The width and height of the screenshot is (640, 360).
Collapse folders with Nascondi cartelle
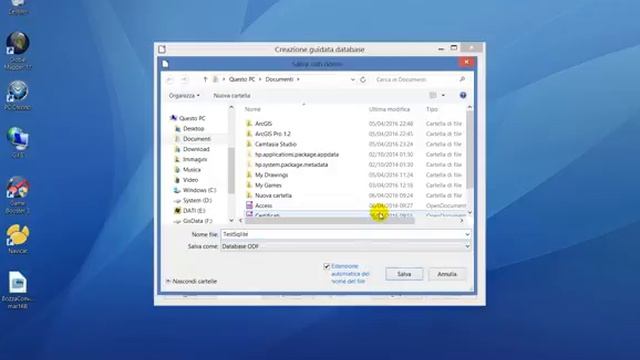tap(191, 281)
